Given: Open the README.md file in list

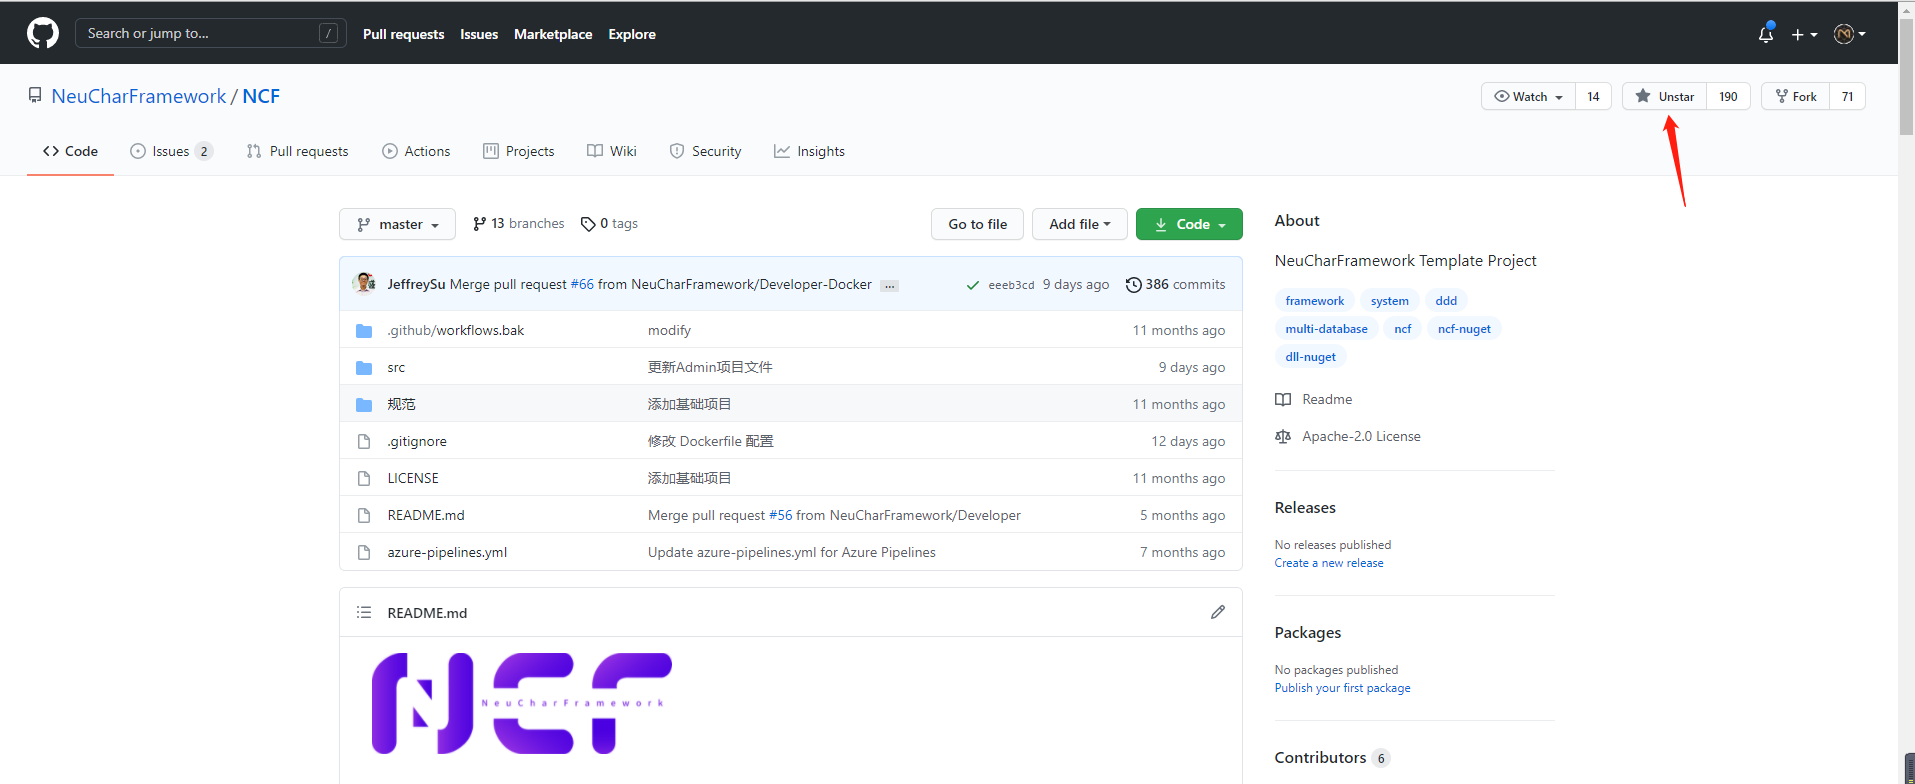Looking at the screenshot, I should point(426,515).
